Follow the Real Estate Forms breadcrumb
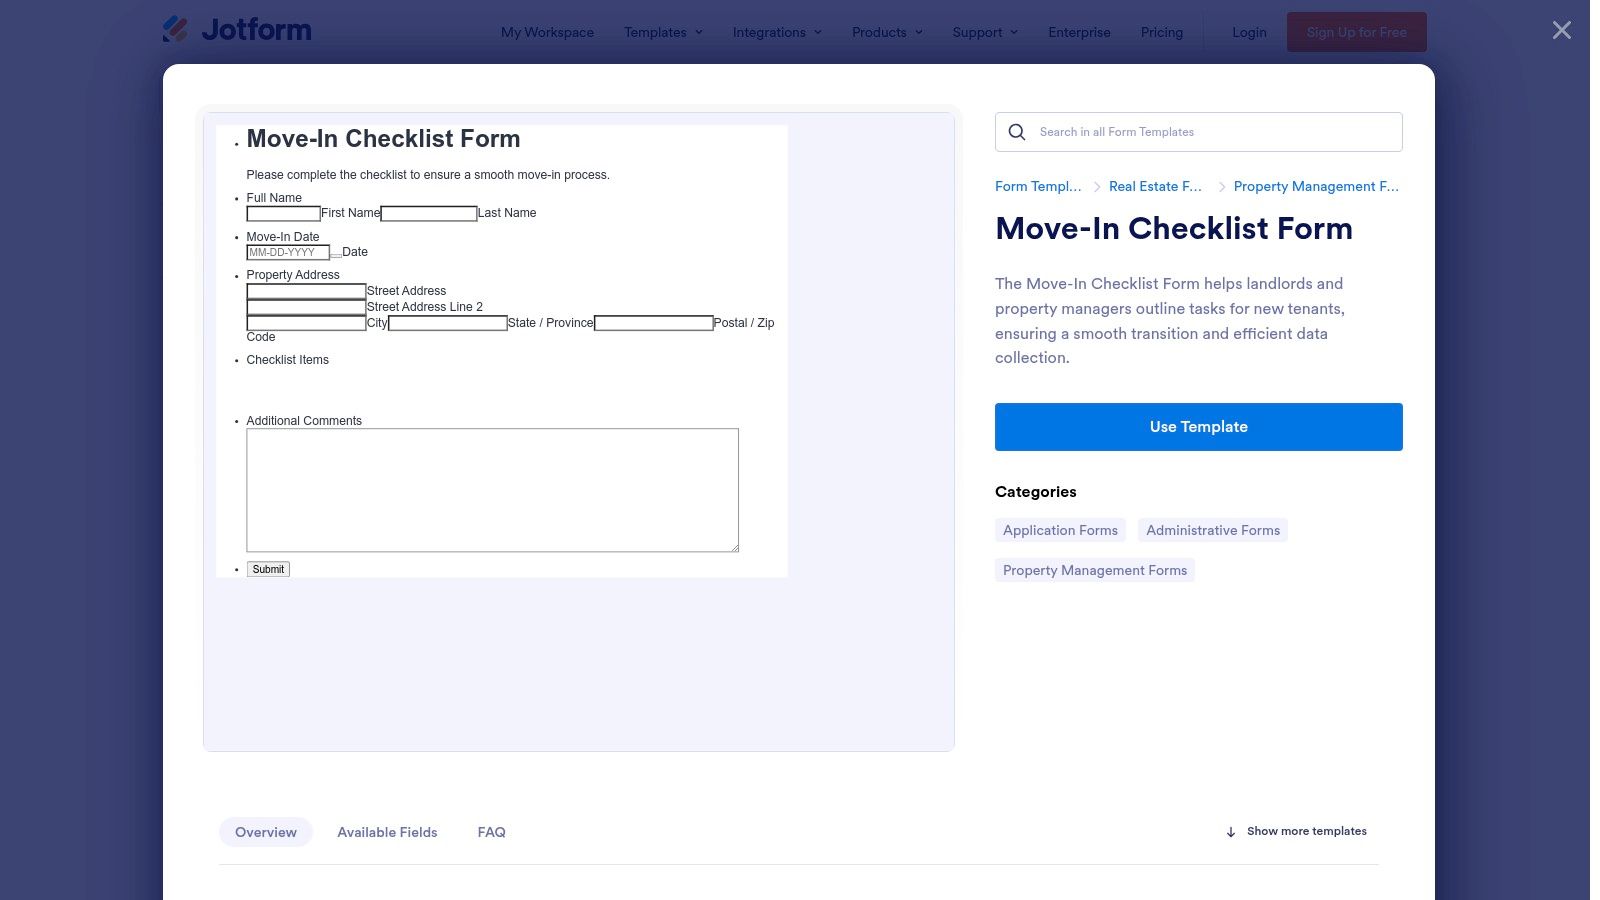Image resolution: width=1600 pixels, height=900 pixels. coord(1155,186)
